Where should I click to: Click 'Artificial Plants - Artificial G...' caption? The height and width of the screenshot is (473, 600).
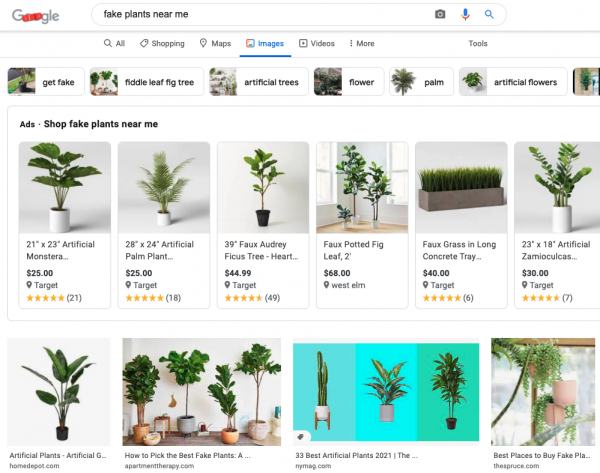click(58, 455)
